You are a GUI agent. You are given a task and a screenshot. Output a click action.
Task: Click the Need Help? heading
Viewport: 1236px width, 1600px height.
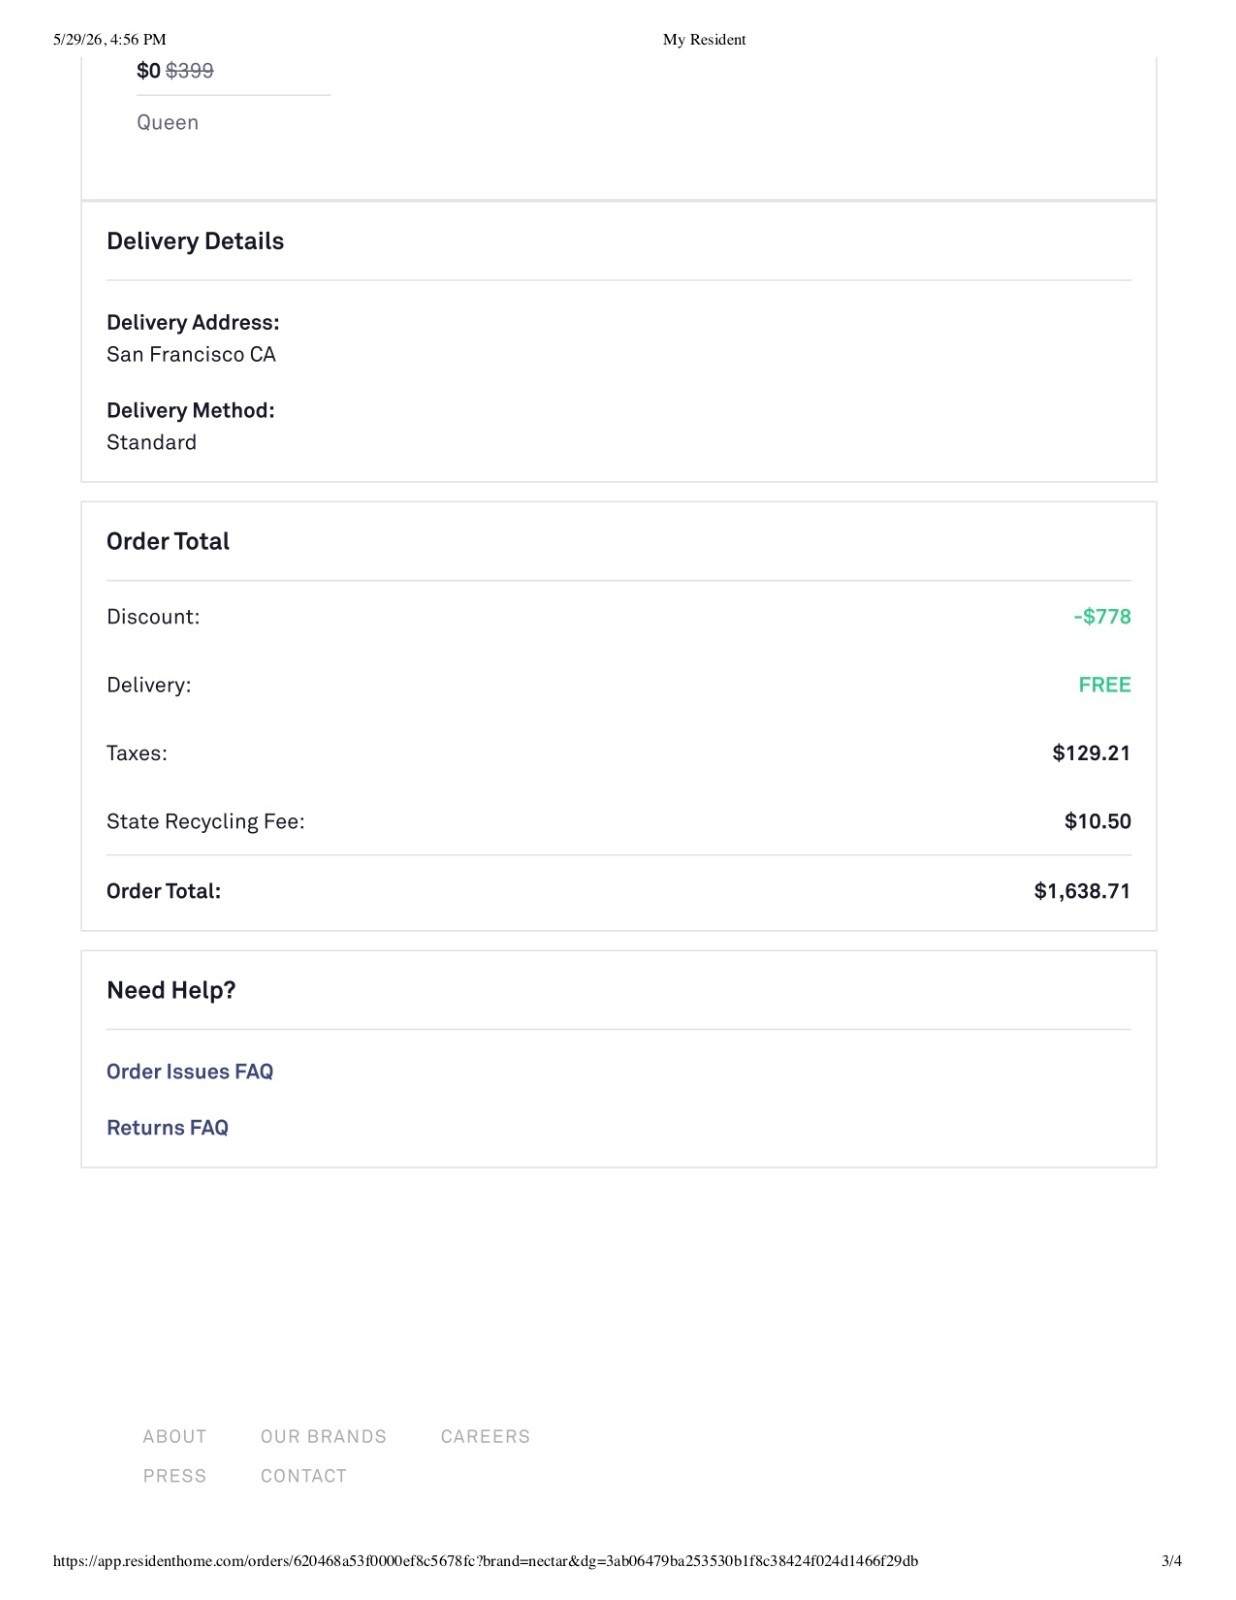point(171,990)
